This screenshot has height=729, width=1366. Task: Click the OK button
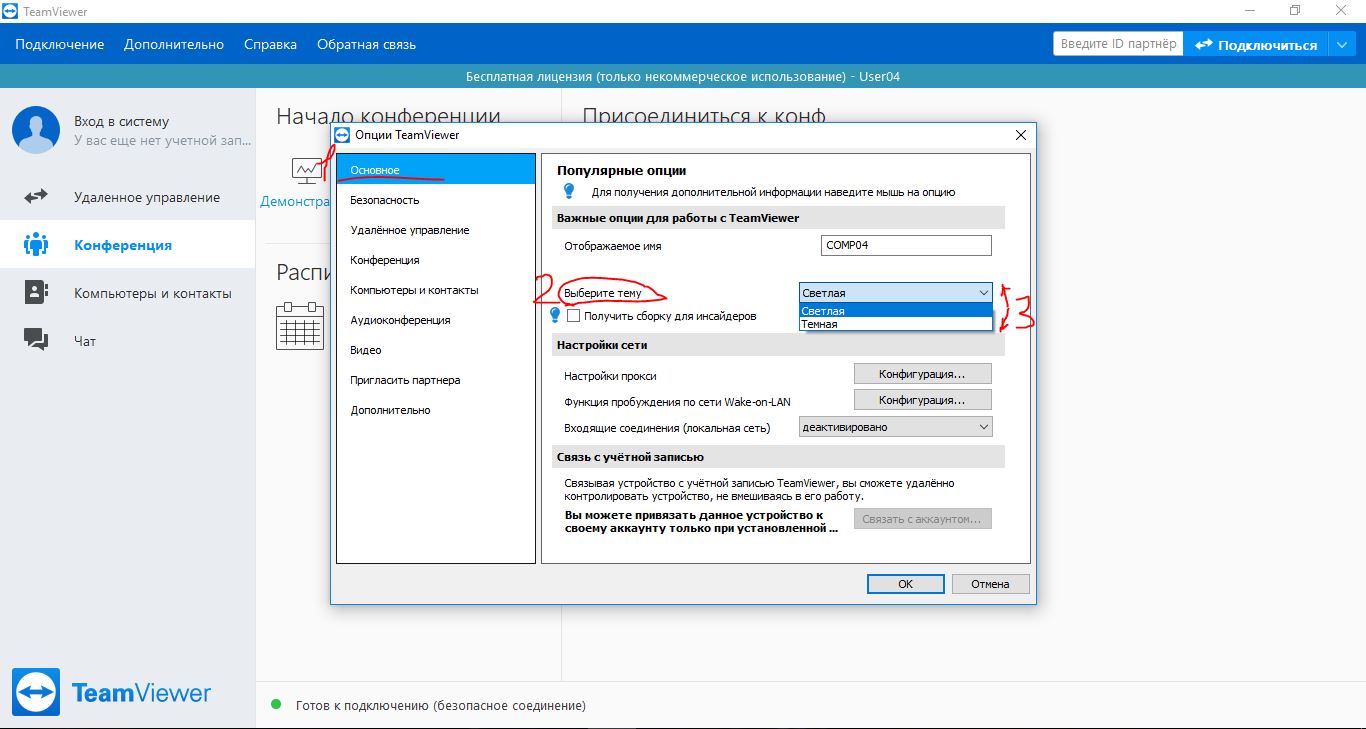point(905,584)
